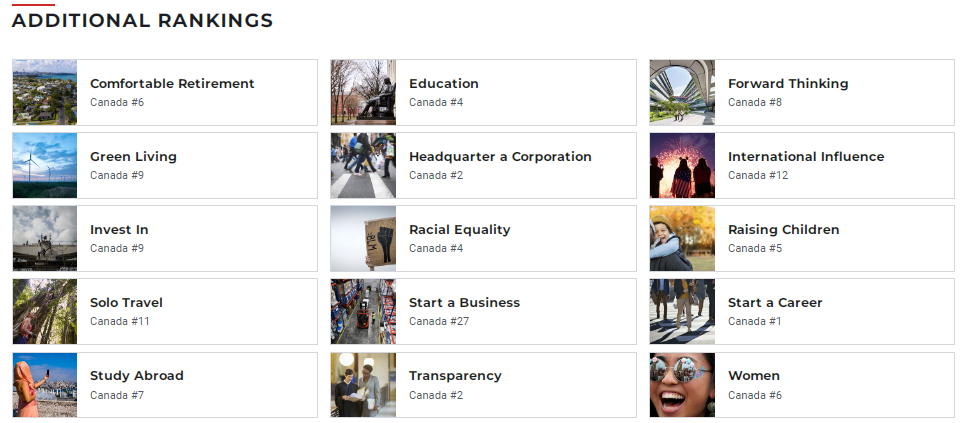Select the Transparency courthouse thumbnail image

363,385
